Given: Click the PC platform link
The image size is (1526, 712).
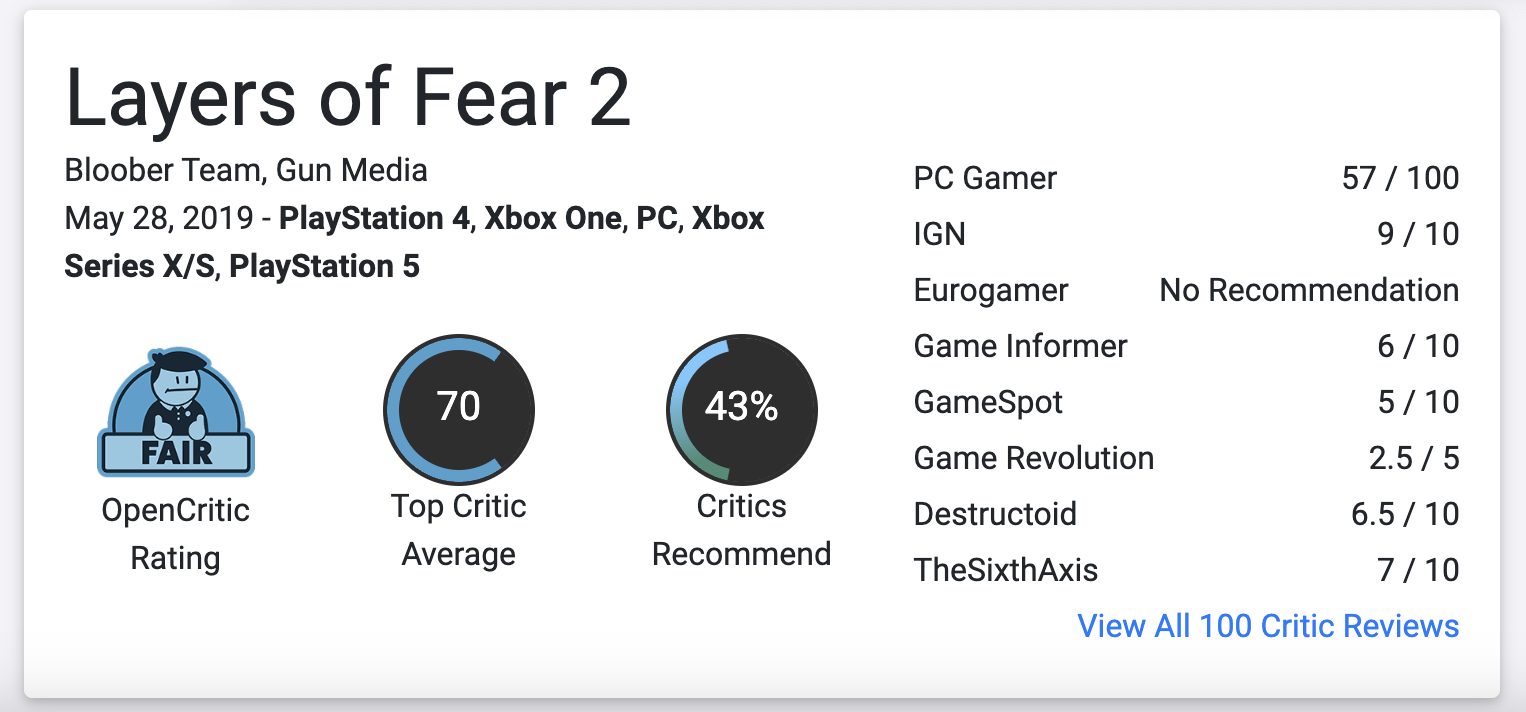Looking at the screenshot, I should 657,219.
